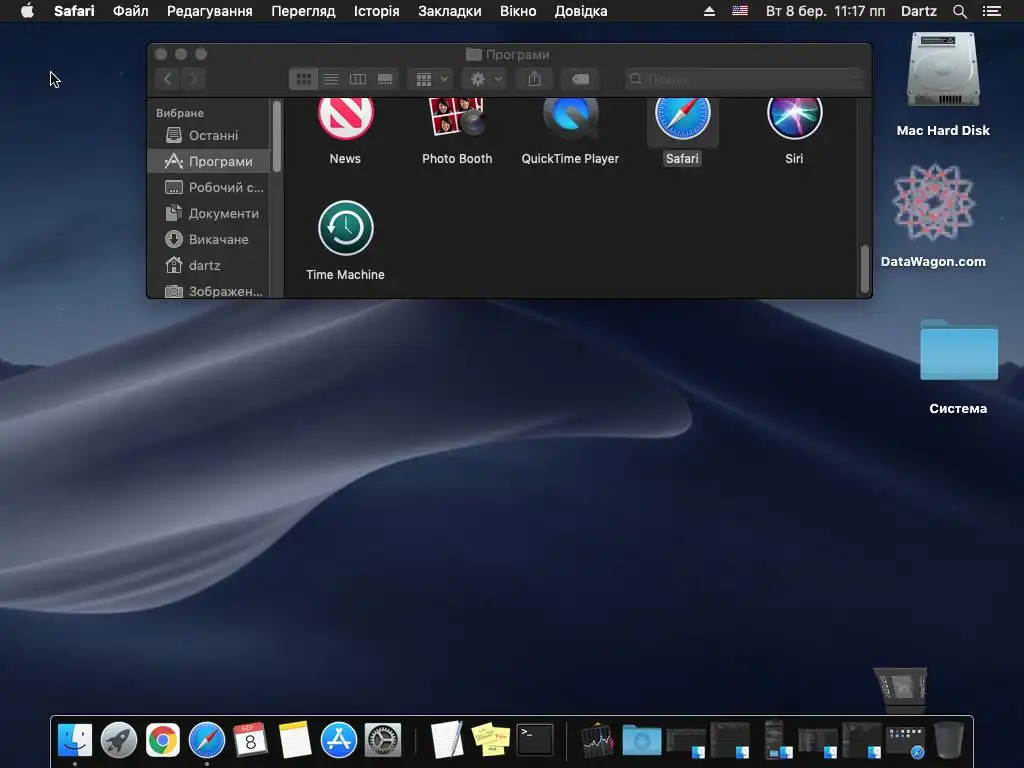The width and height of the screenshot is (1024, 768).
Task: Restore the minimized Safari window in the Dock
Action: click(905, 742)
